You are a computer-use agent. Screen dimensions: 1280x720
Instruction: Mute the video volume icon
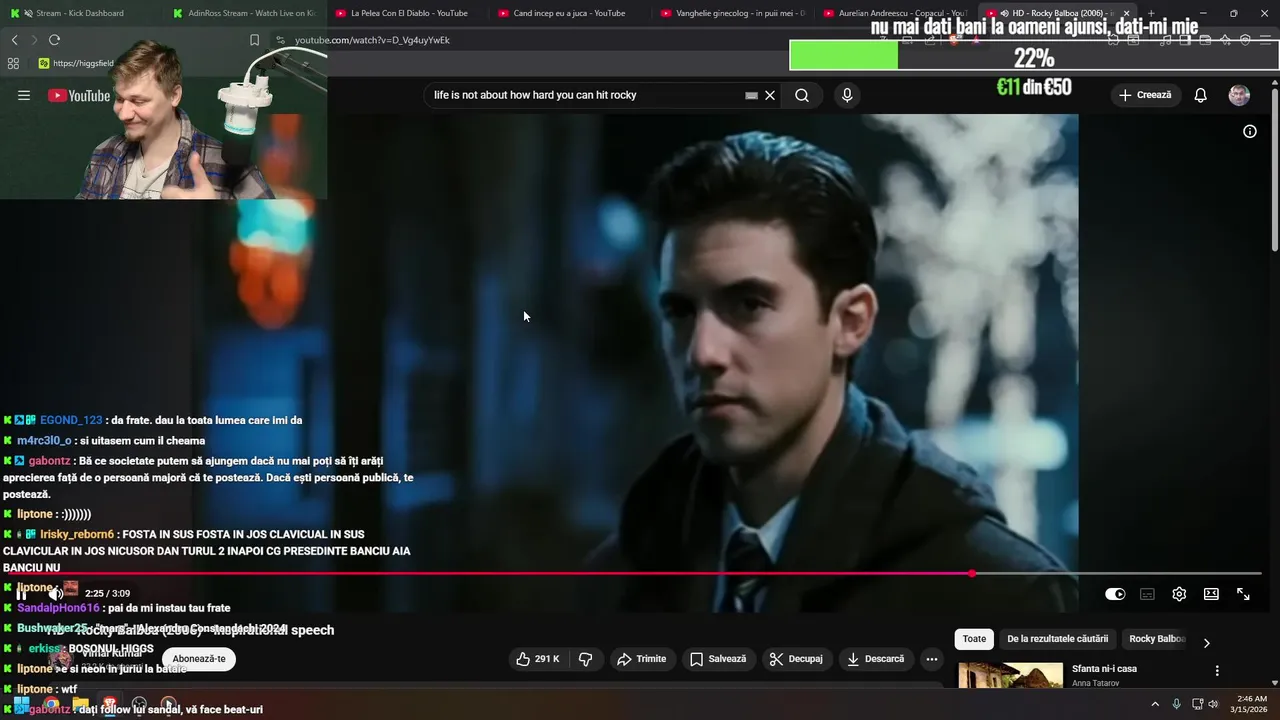pyautogui.click(x=55, y=594)
